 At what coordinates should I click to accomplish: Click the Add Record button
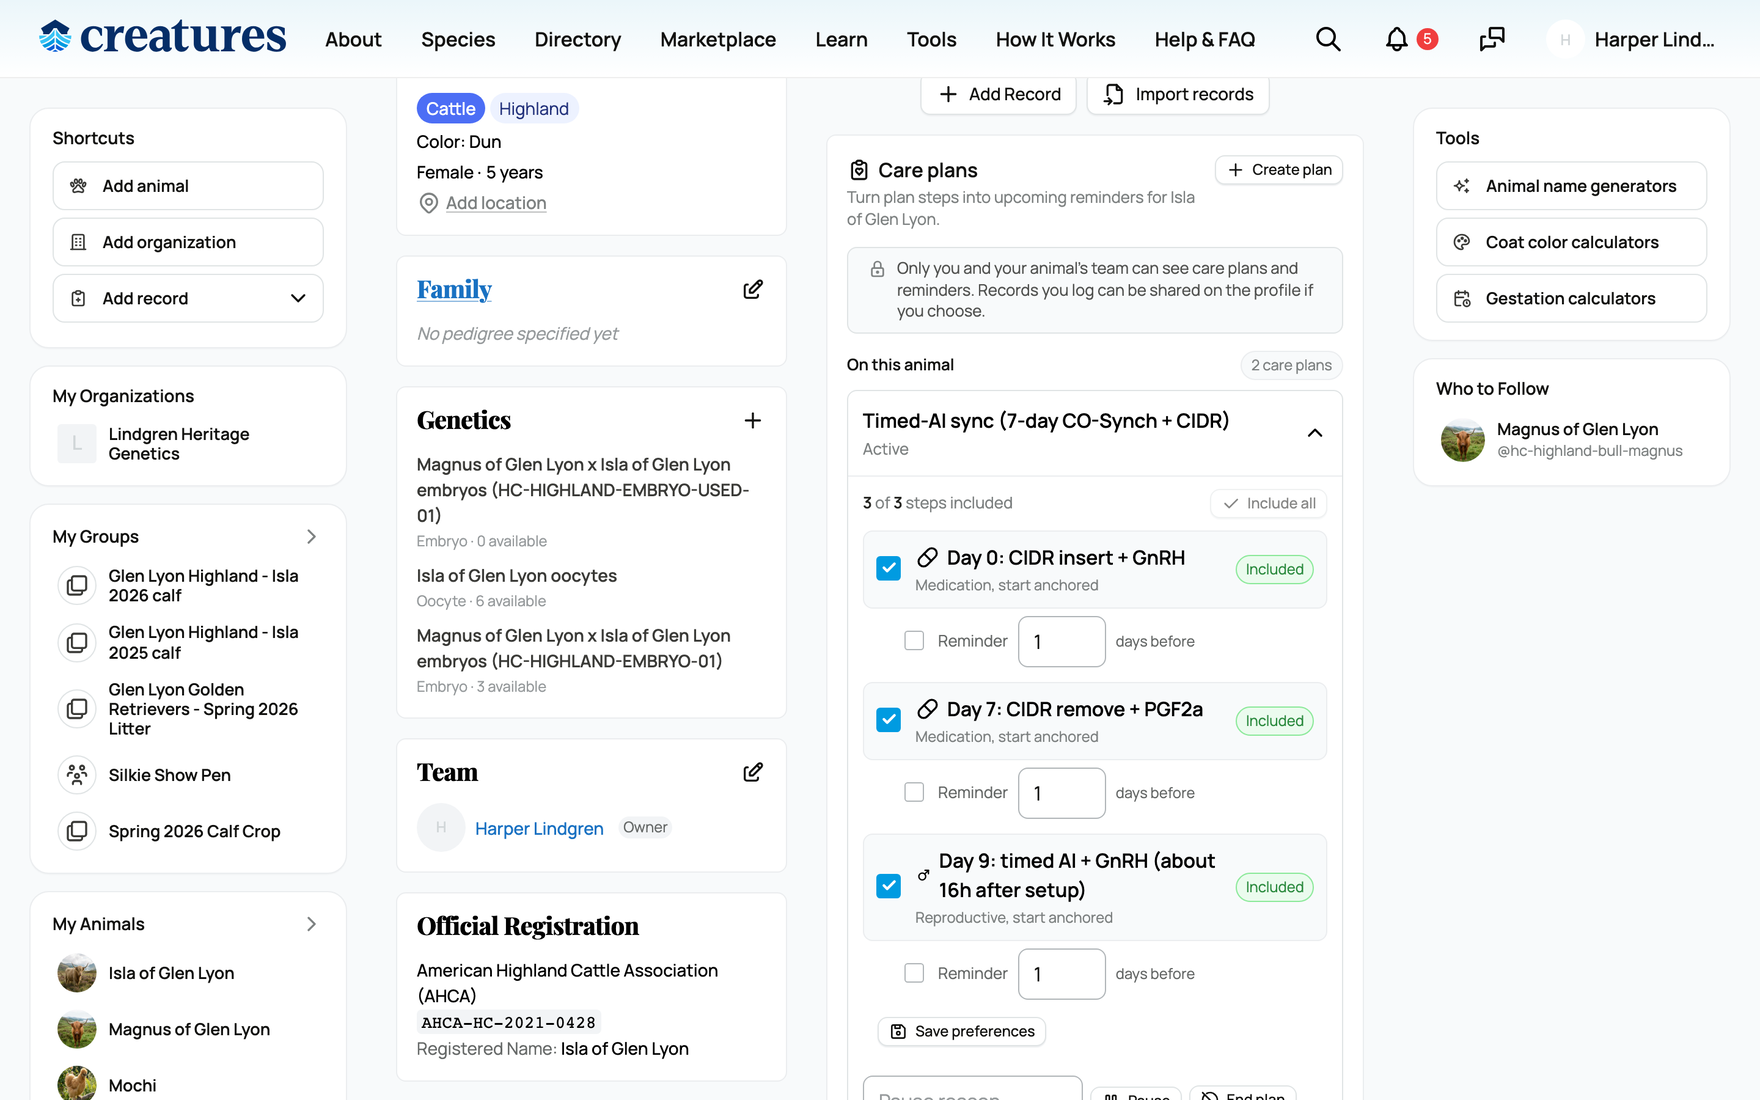pos(999,94)
